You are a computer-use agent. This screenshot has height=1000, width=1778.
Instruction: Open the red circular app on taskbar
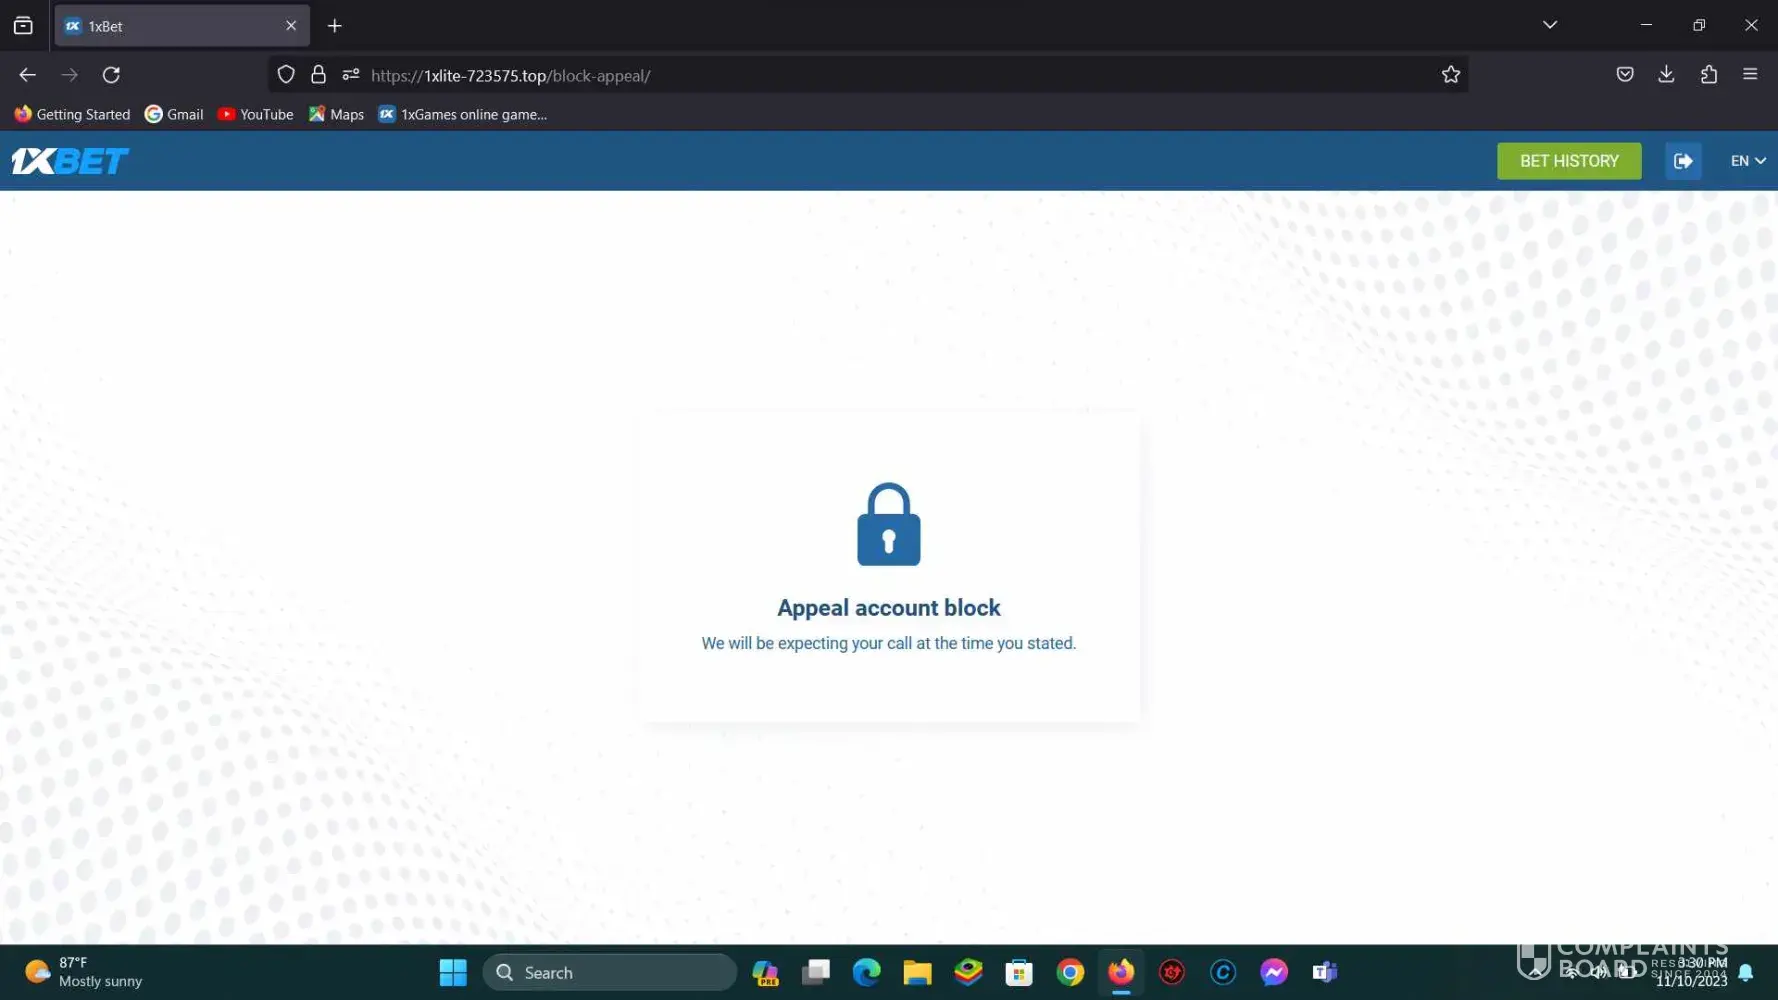pyautogui.click(x=1172, y=972)
